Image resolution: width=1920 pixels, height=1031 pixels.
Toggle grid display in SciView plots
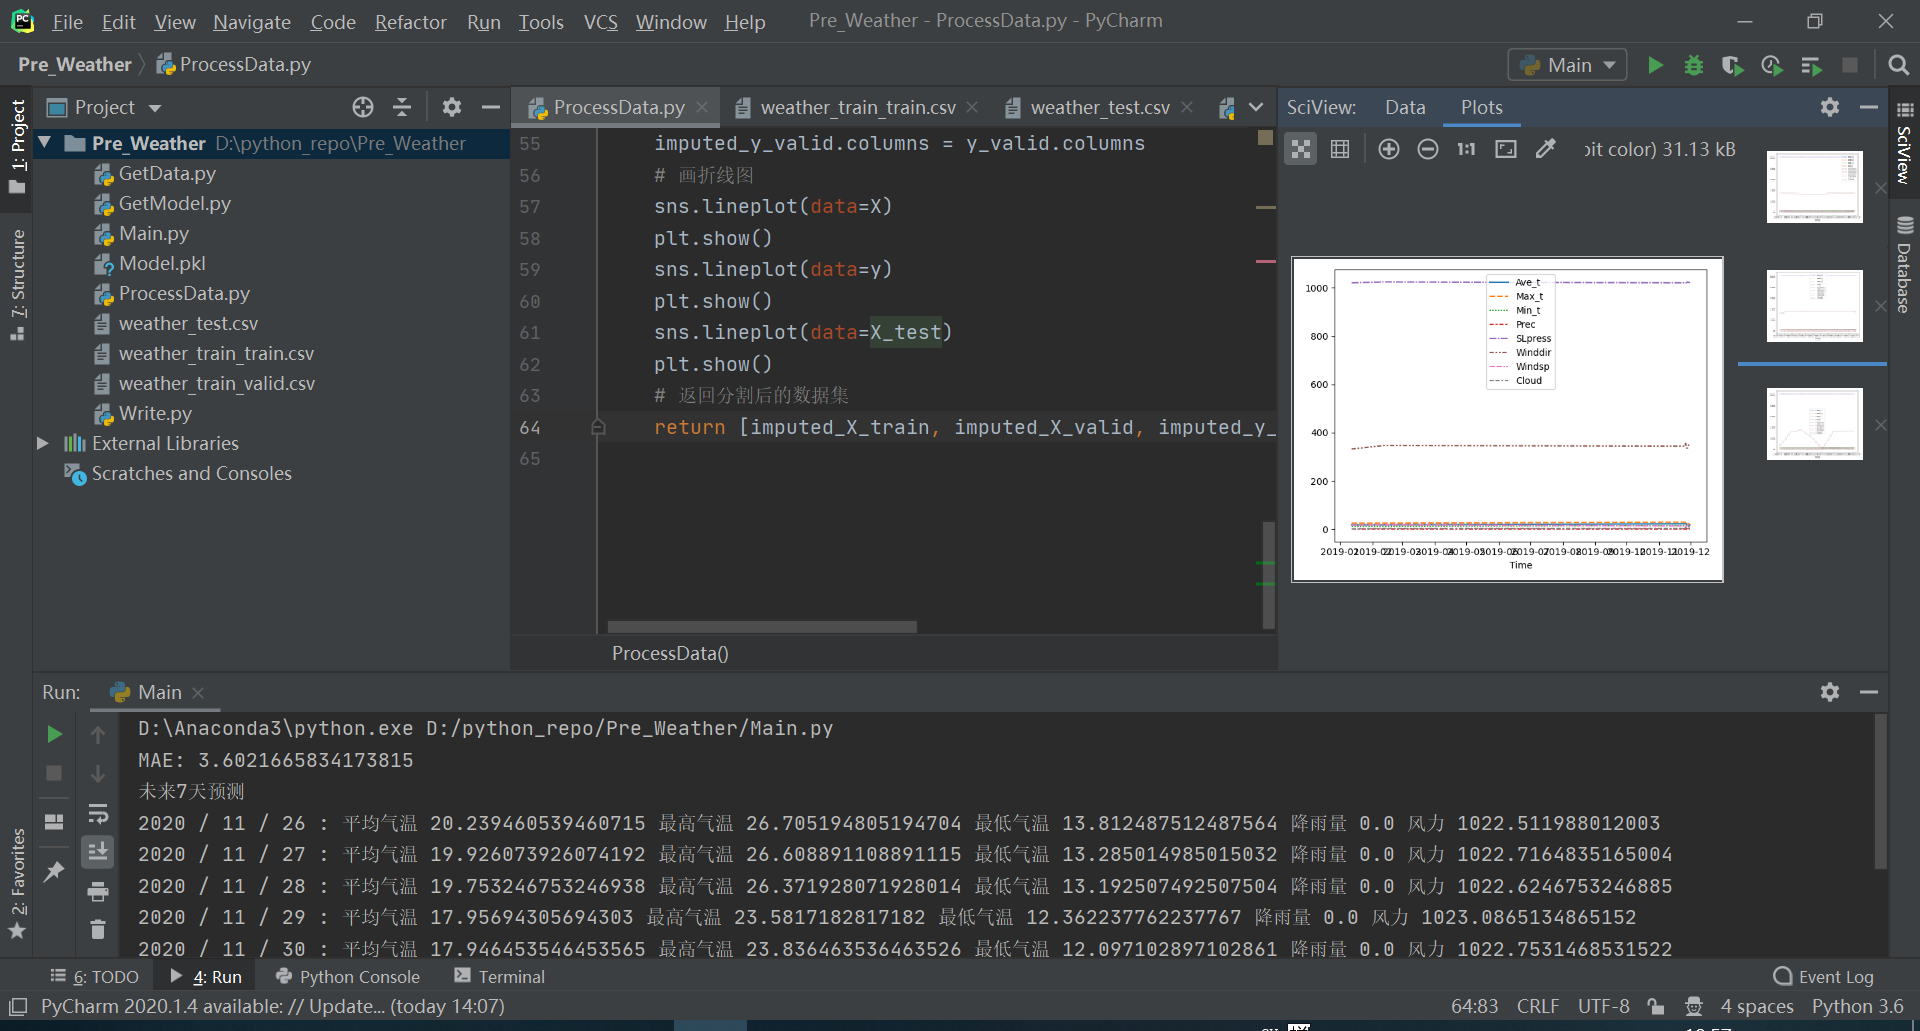(x=1340, y=149)
